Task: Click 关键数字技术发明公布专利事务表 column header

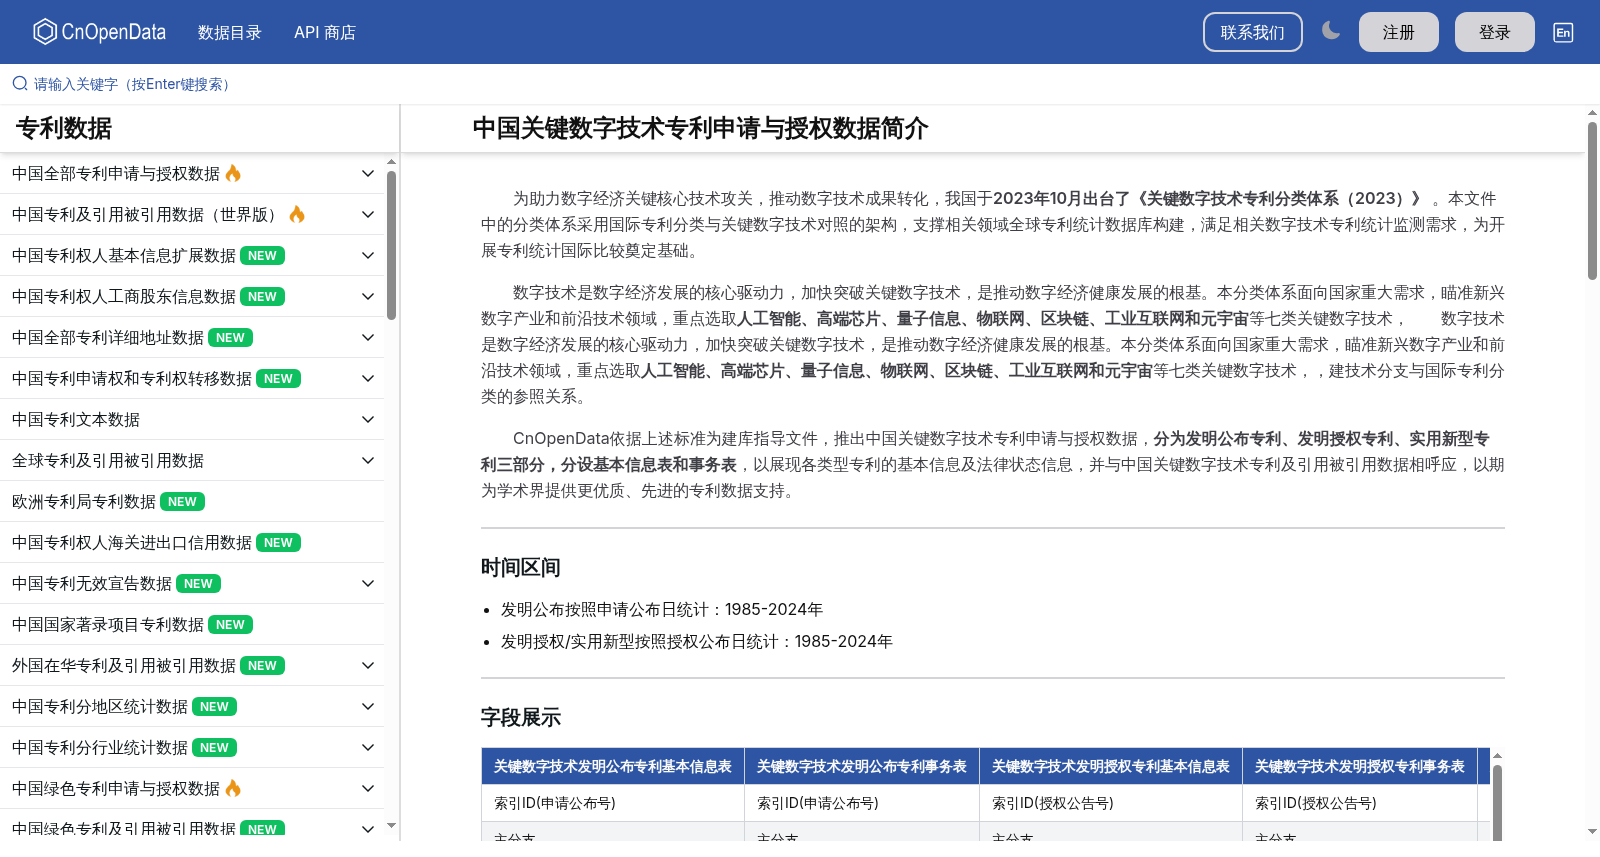Action: (862, 766)
